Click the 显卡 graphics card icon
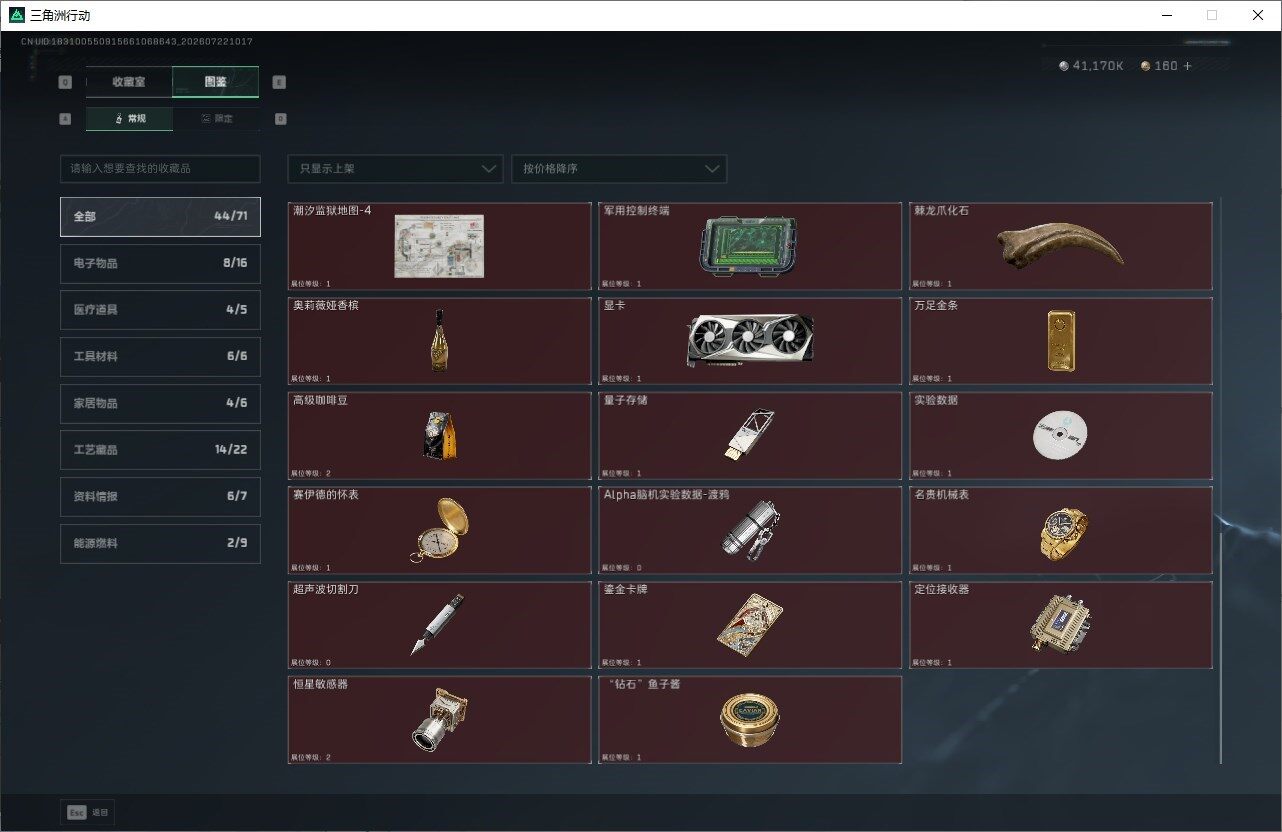This screenshot has width=1282, height=832. 749,340
